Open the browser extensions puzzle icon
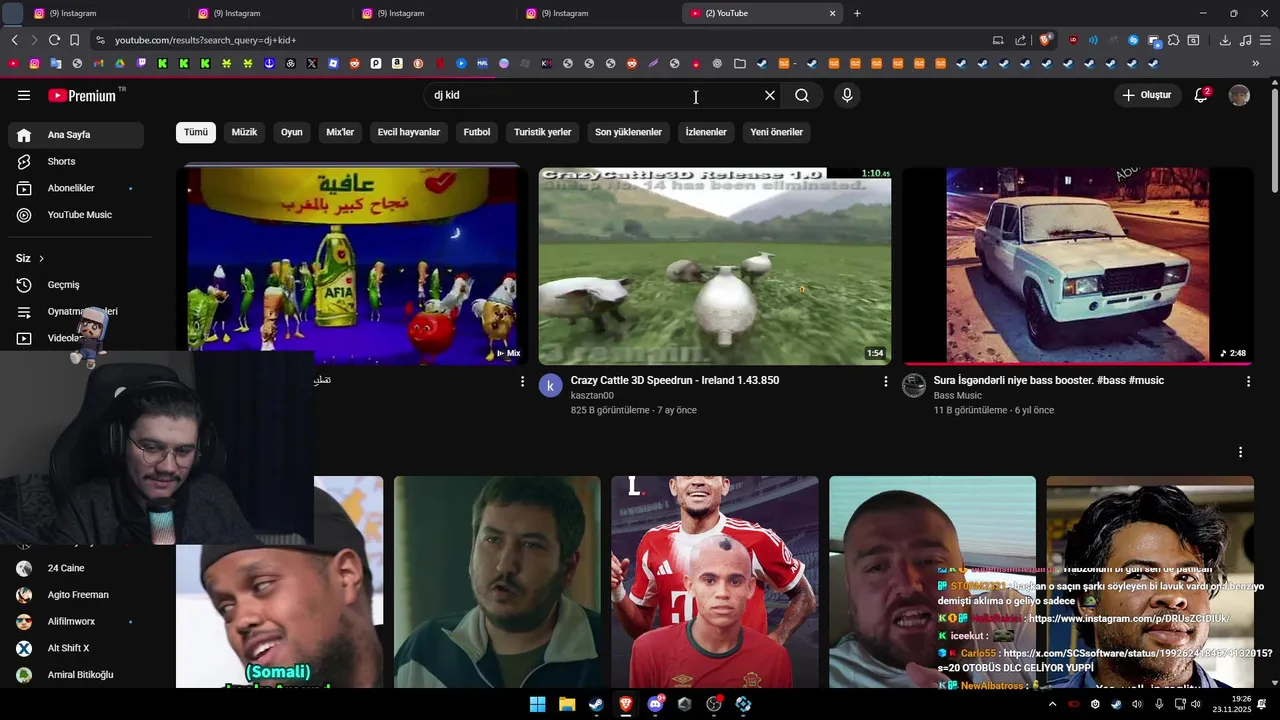This screenshot has width=1280, height=720. (1174, 40)
